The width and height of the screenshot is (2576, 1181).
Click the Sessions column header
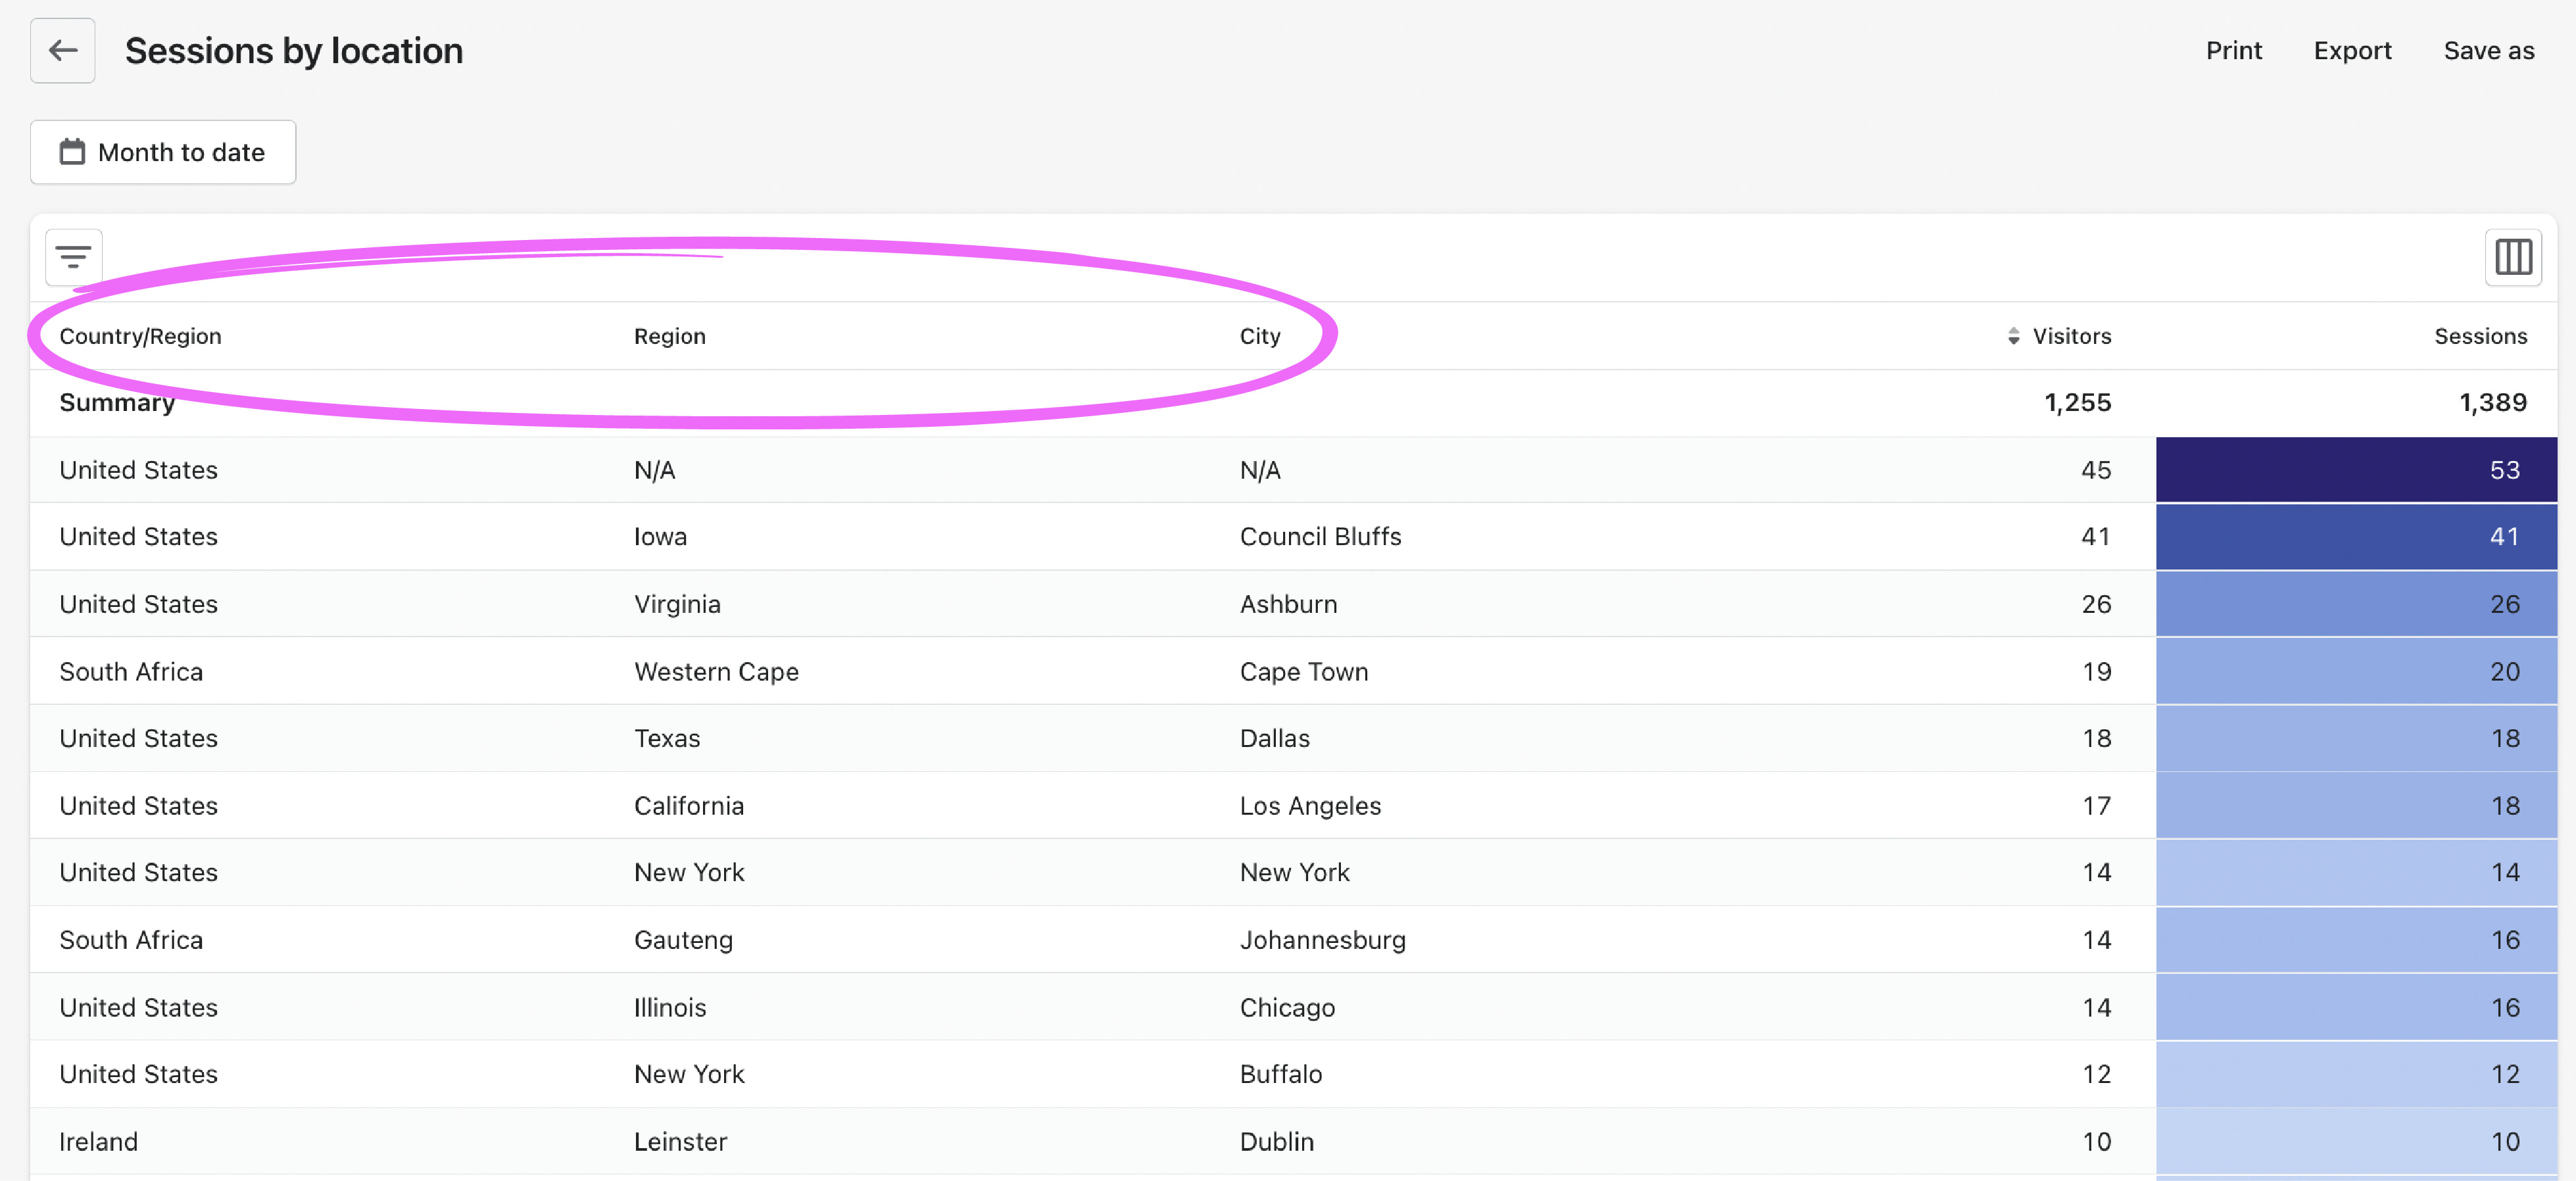tap(2480, 336)
